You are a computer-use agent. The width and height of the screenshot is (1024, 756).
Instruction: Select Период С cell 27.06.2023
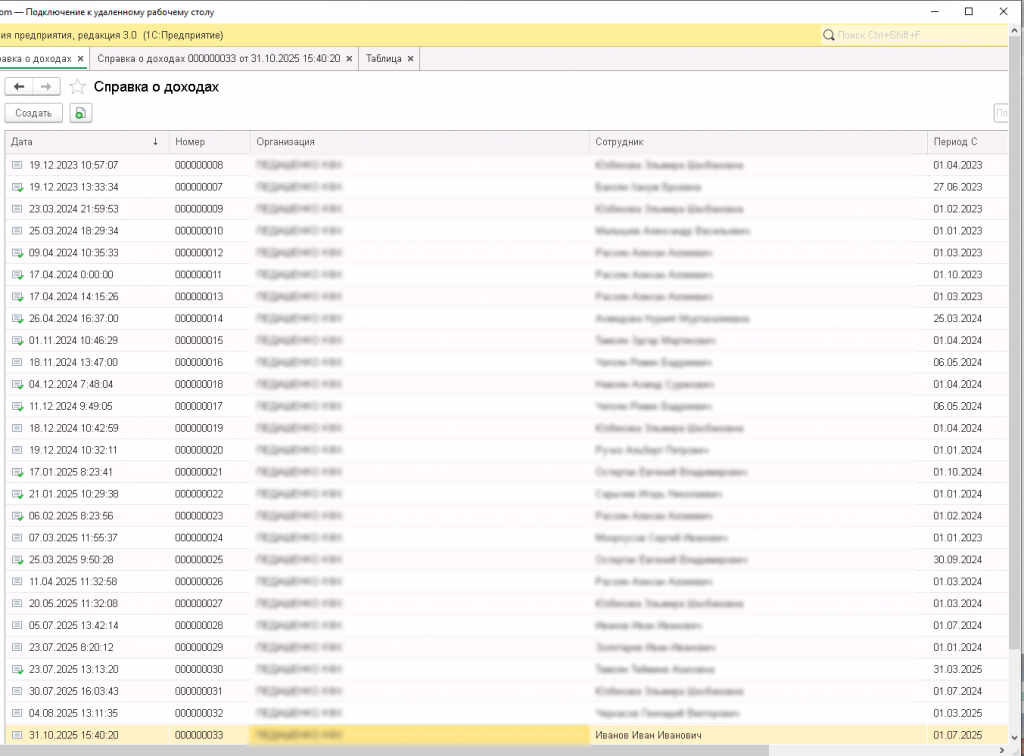point(967,187)
